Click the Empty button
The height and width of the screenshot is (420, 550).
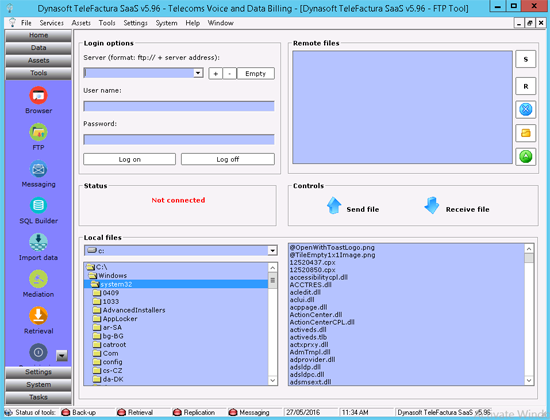click(256, 73)
